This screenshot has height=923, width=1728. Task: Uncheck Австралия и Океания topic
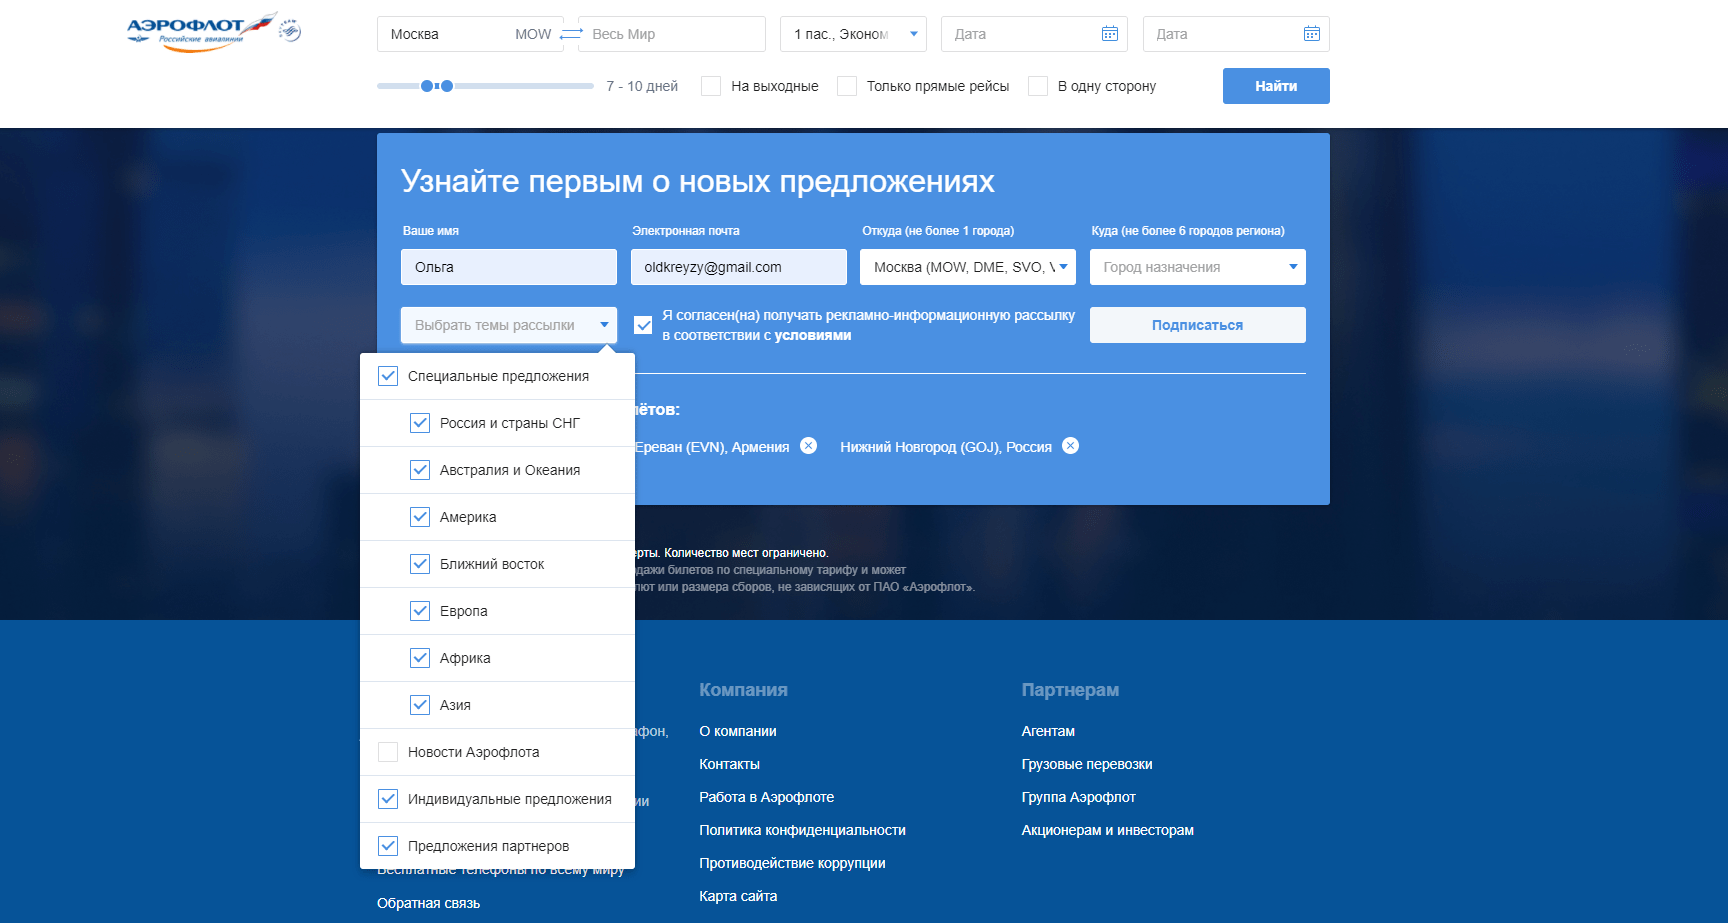click(x=420, y=470)
